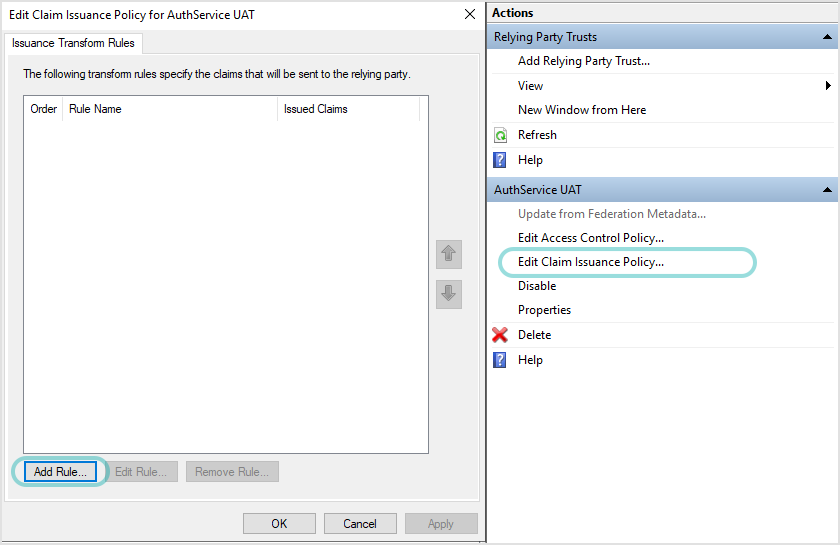Click the Help question icon under Relying Party Trusts
This screenshot has height=545, width=840.
click(x=500, y=160)
